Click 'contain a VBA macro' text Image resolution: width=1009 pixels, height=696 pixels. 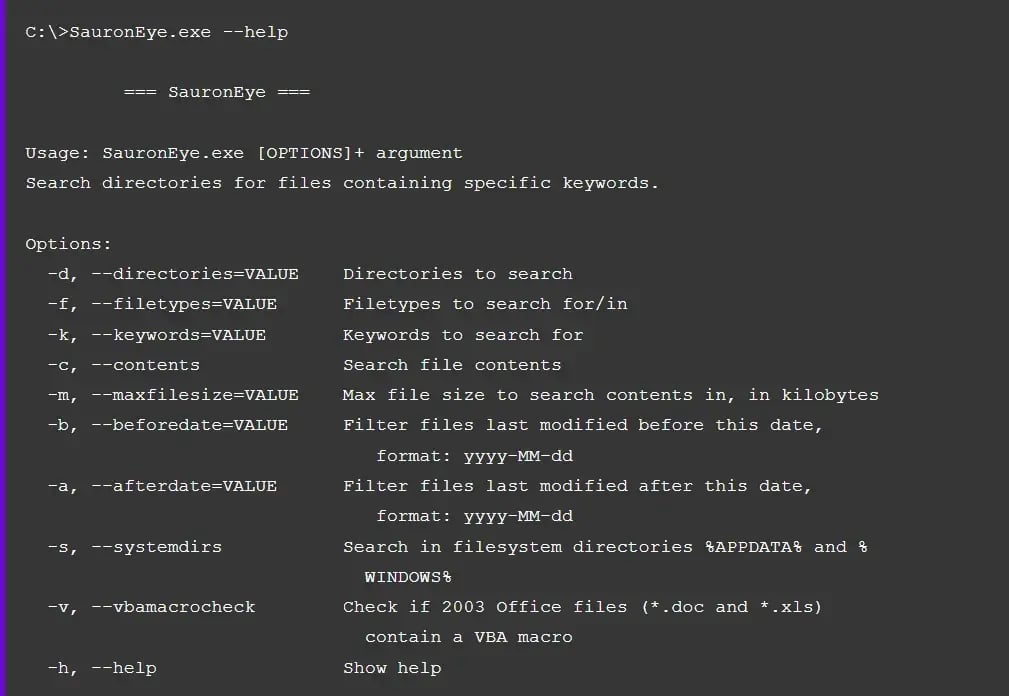pos(468,637)
